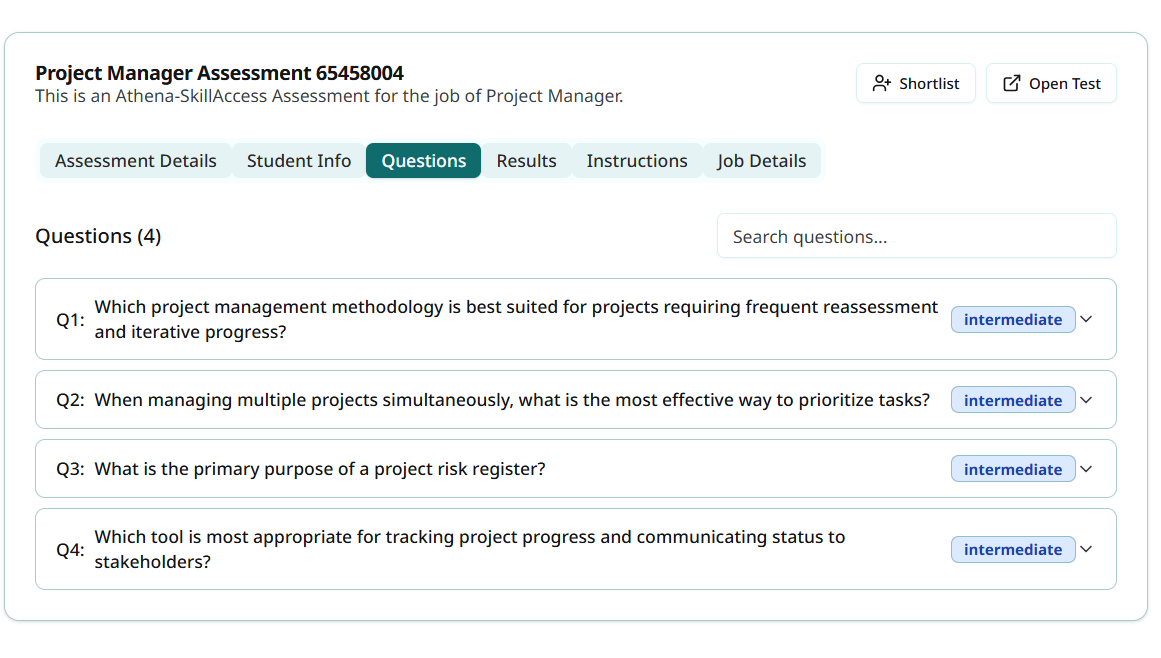Expand question Q1 using its chevron

[x=1087, y=319]
